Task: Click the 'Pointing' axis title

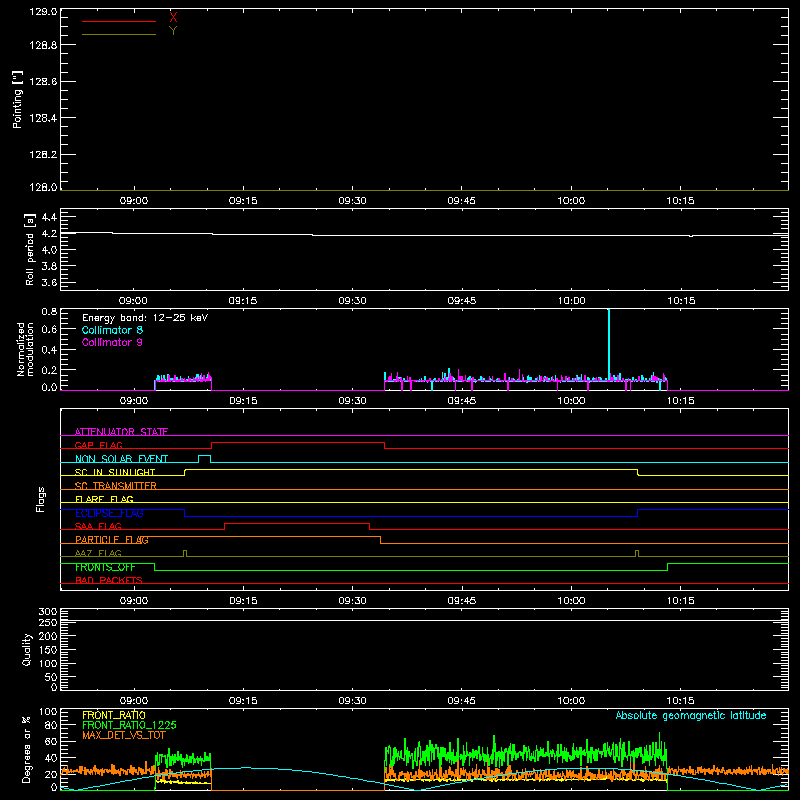Action: [17, 99]
